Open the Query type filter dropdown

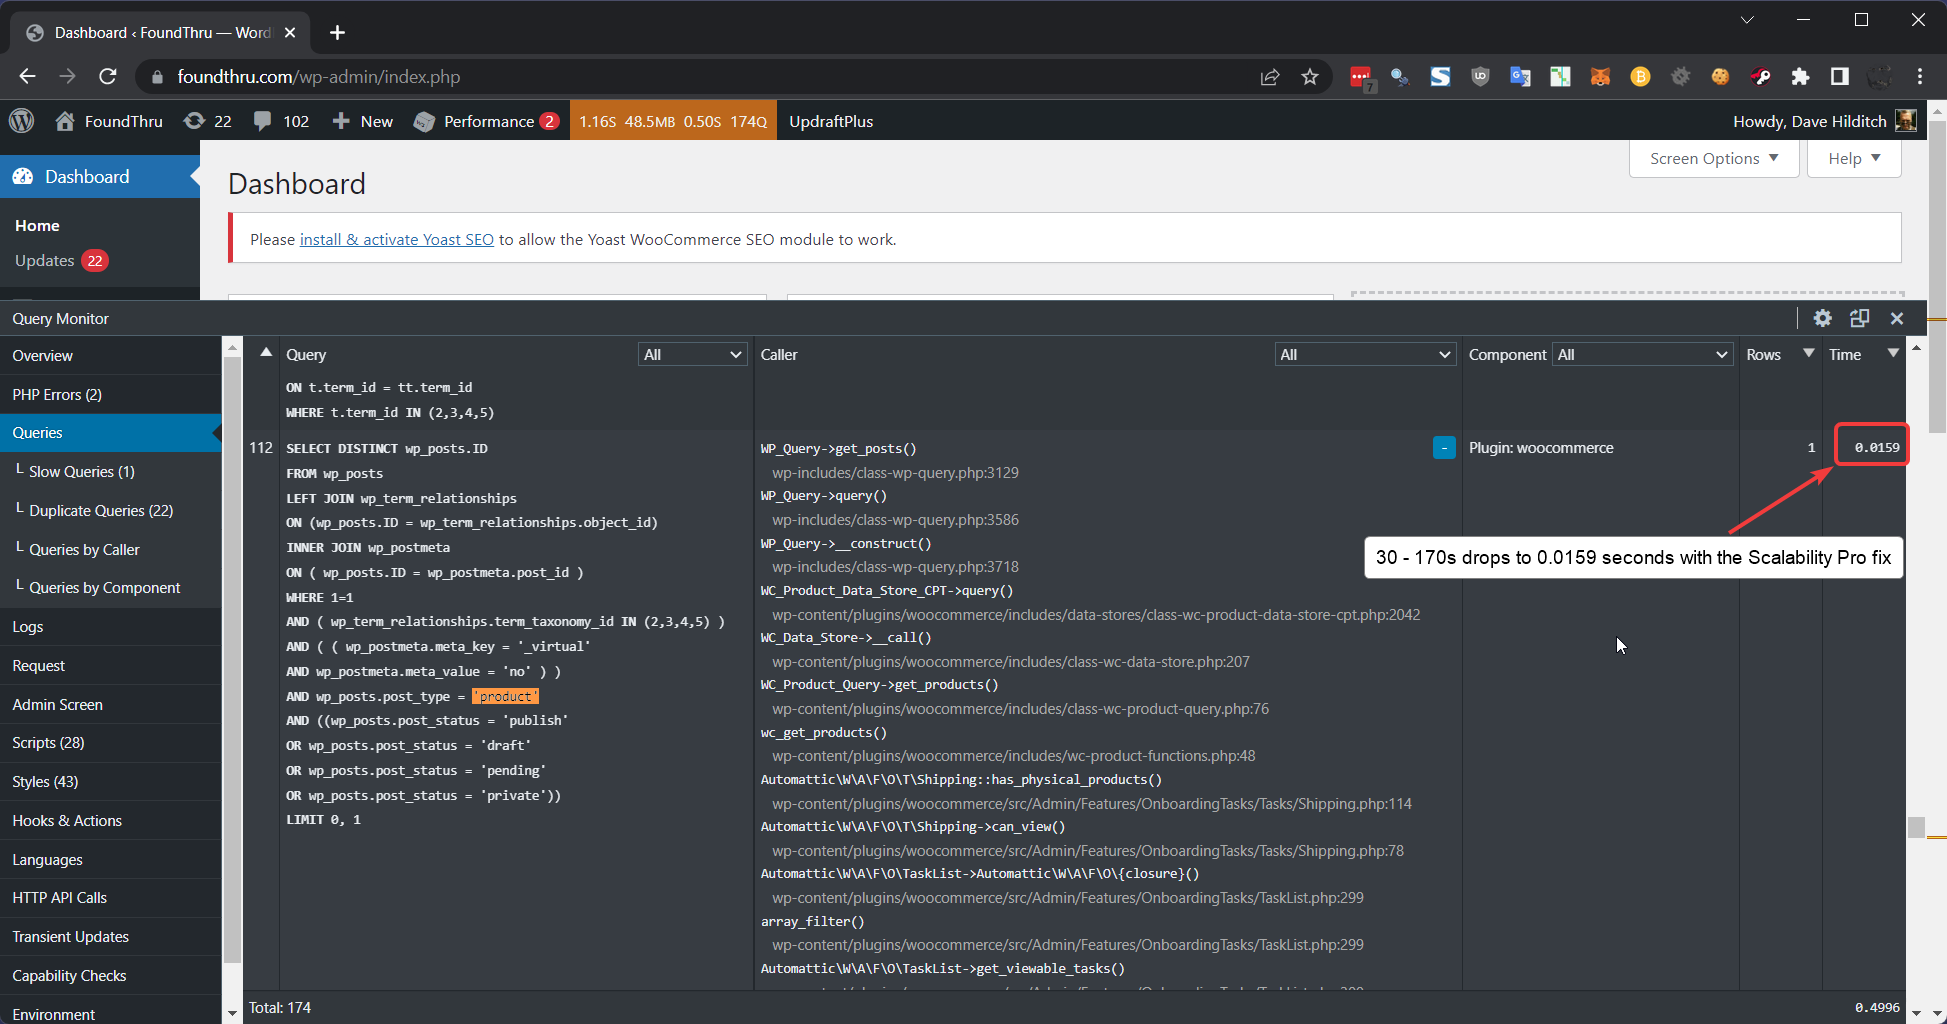(x=693, y=355)
